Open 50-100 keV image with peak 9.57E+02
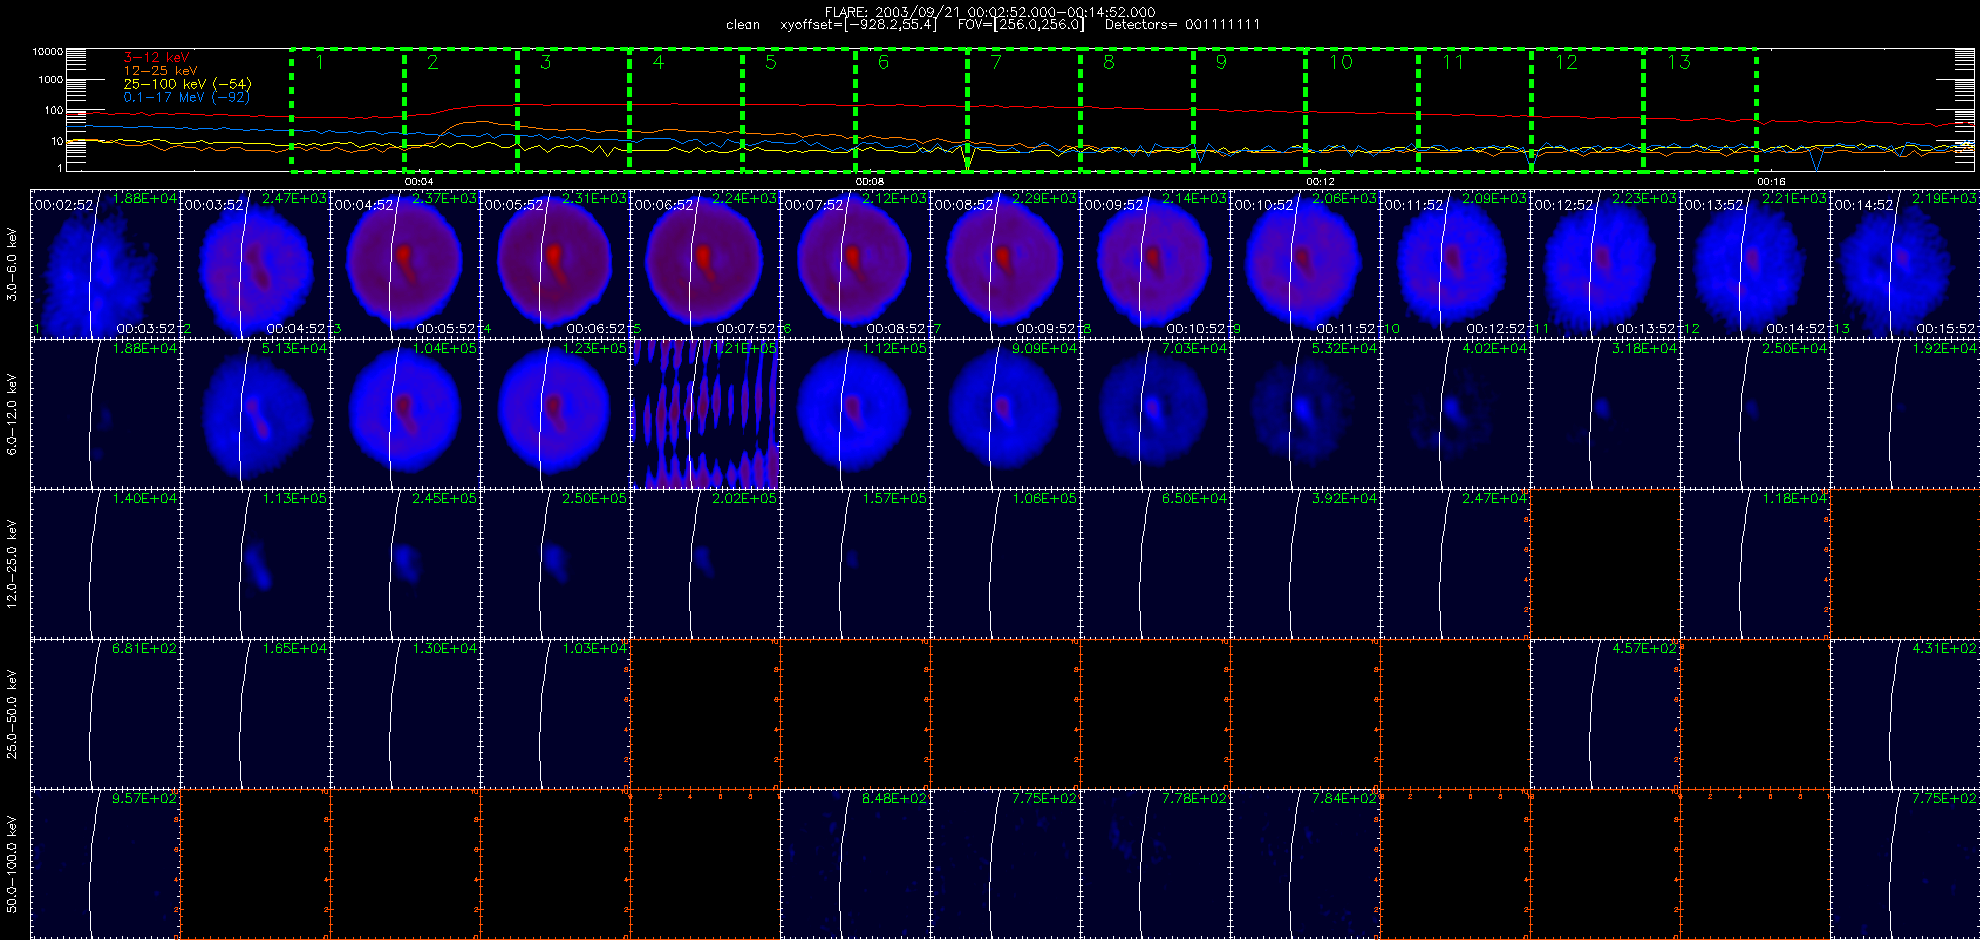The image size is (1980, 940). (x=106, y=863)
